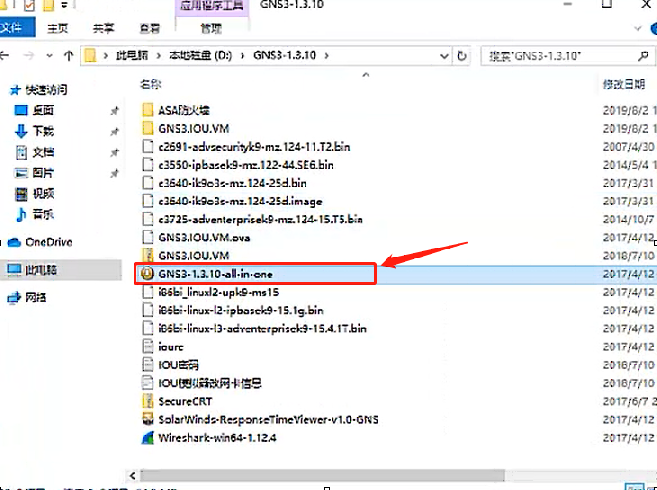The height and width of the screenshot is (490, 657).
Task: Click the 2017/6/7 modified date cell
Action: 629,401
